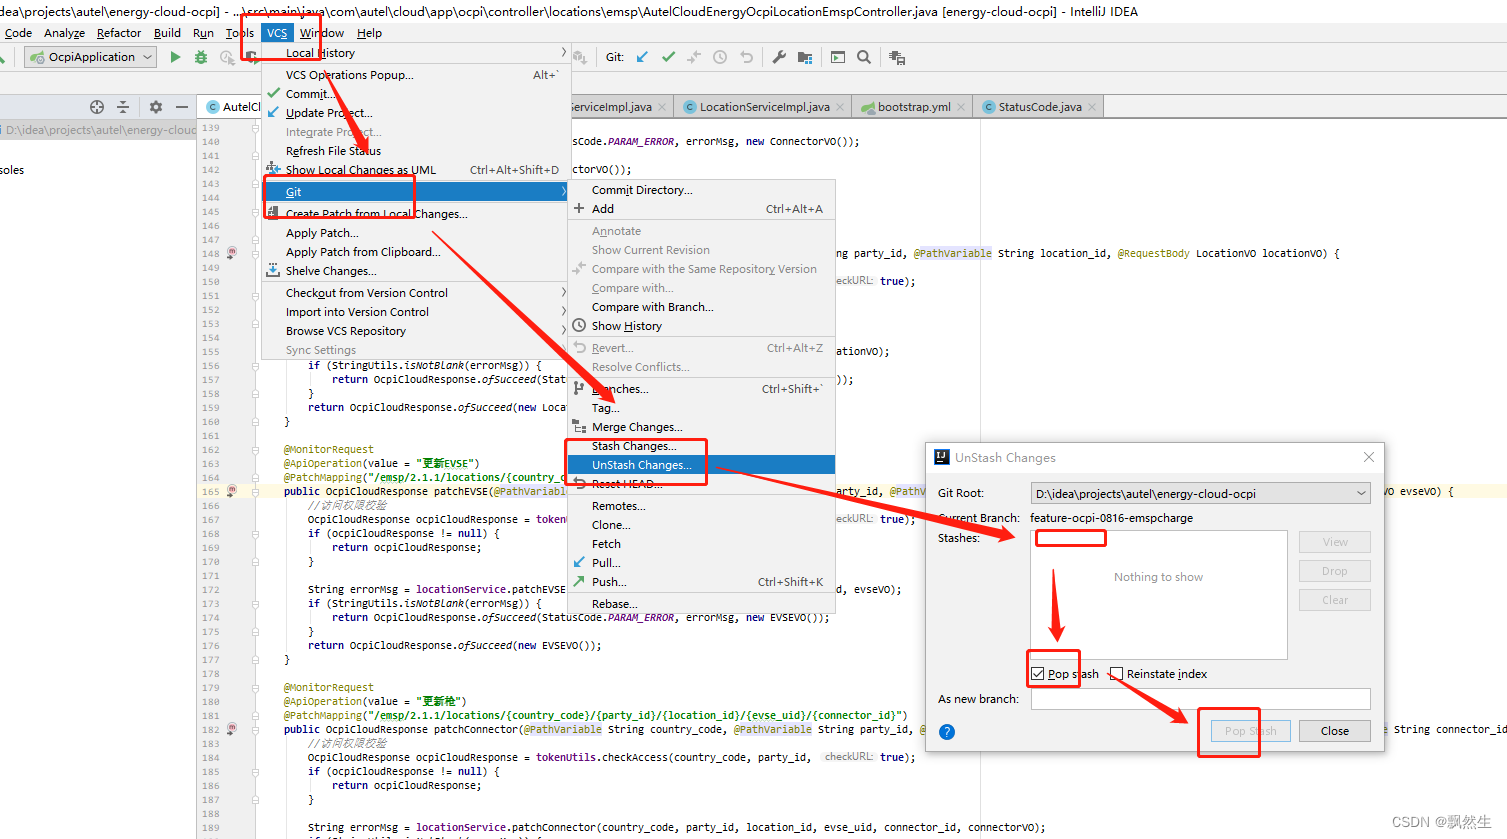Select Merge Changes... menu item
1507x839 pixels.
(x=701, y=427)
